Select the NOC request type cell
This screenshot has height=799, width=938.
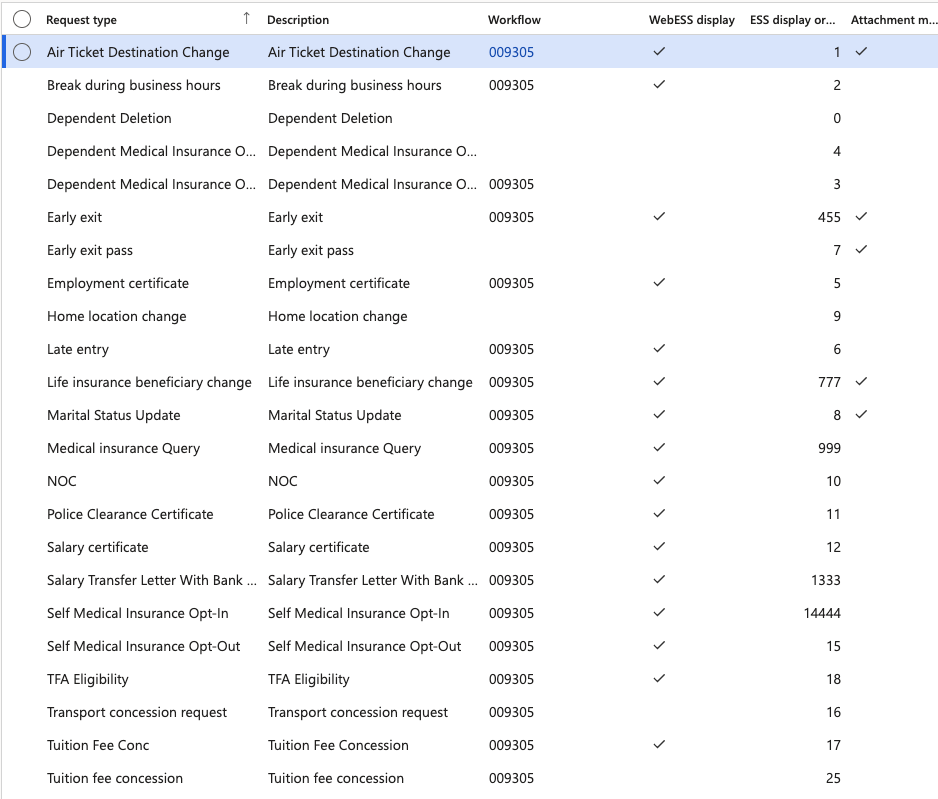click(62, 481)
